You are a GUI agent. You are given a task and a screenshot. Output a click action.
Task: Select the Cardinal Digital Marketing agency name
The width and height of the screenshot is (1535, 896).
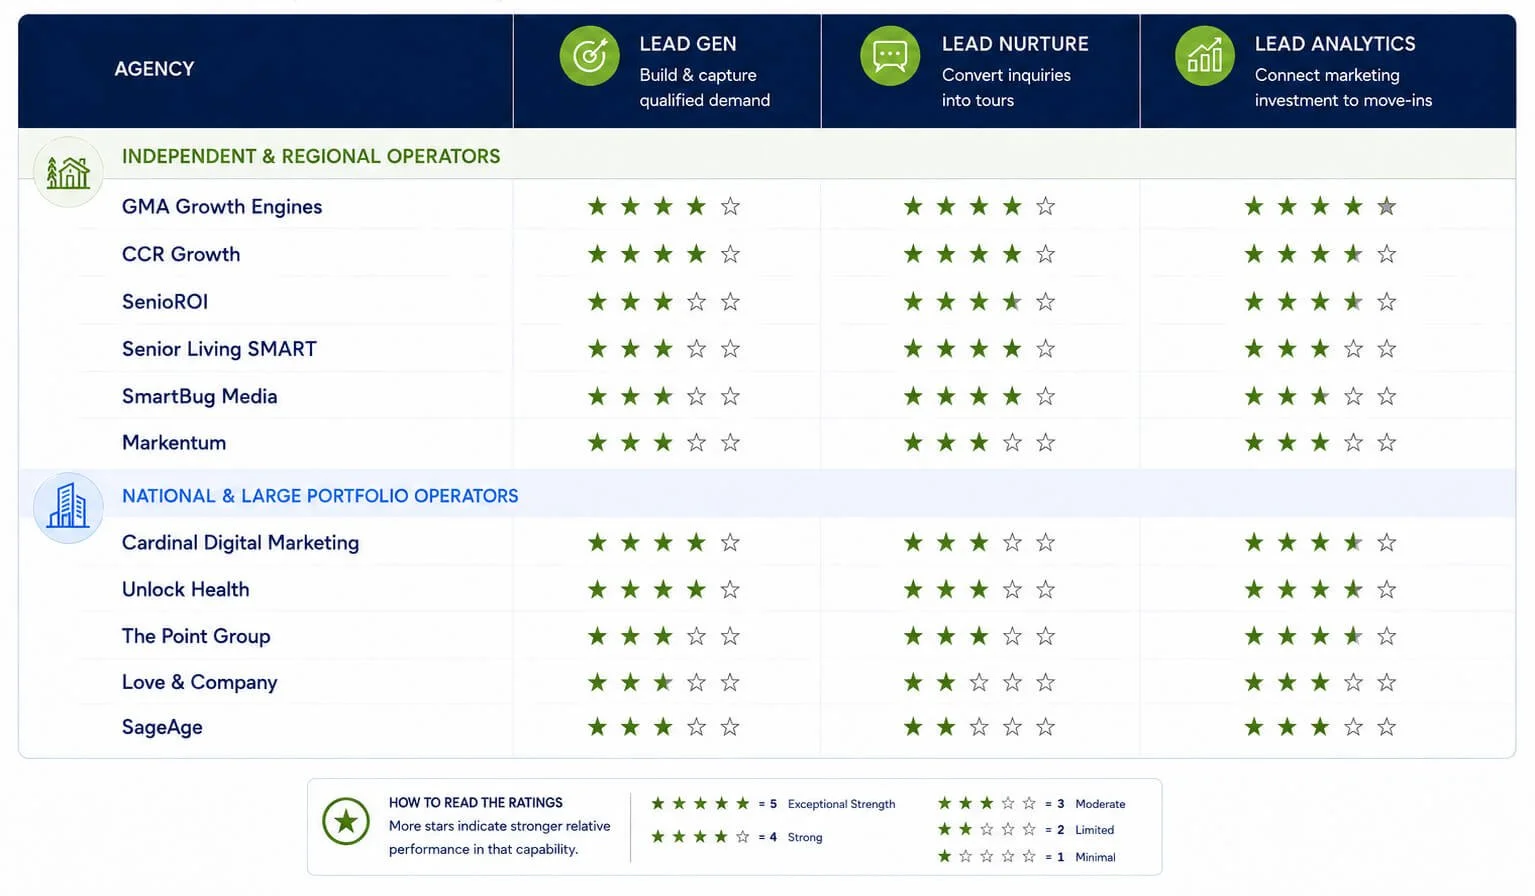[240, 542]
